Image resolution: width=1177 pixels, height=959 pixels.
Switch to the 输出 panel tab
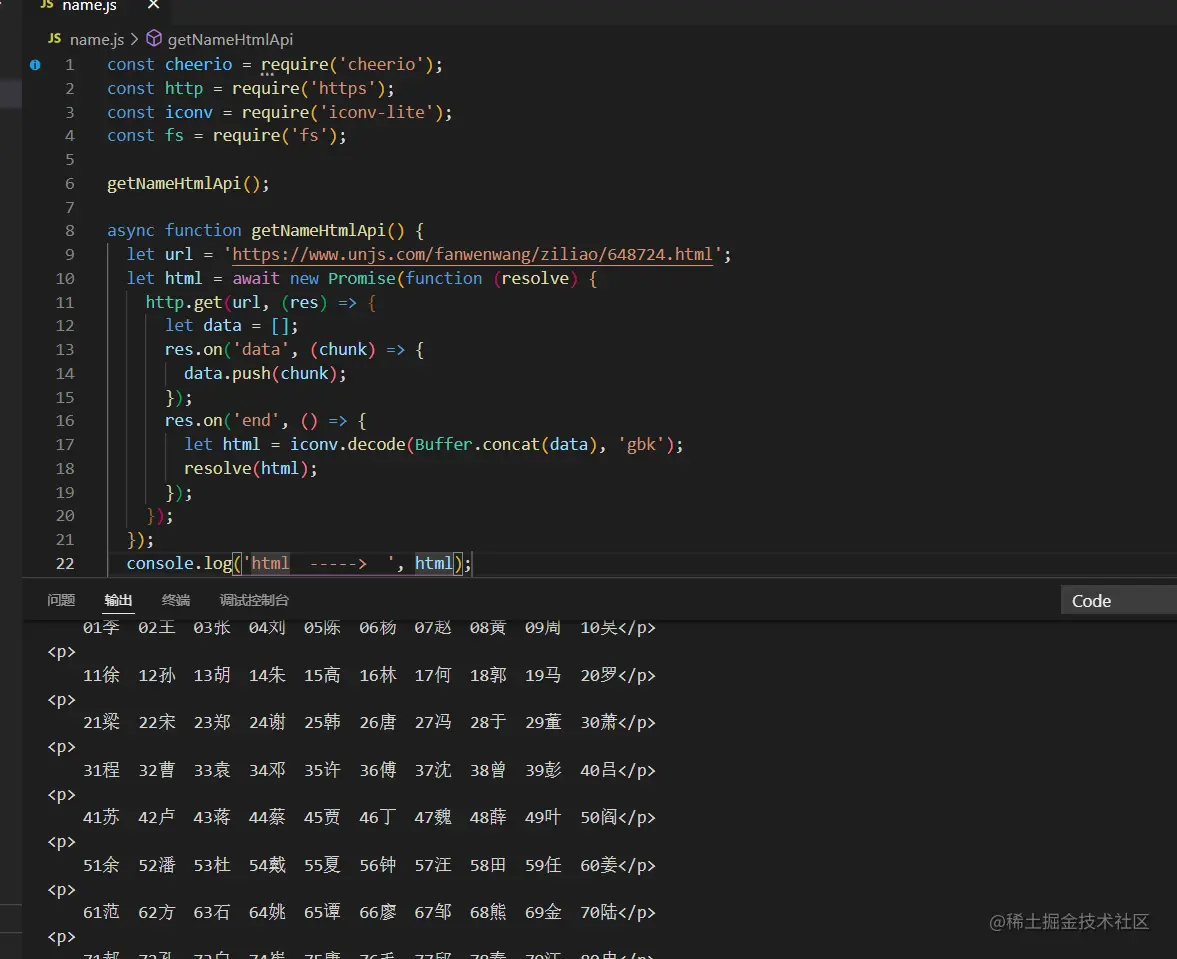point(118,600)
